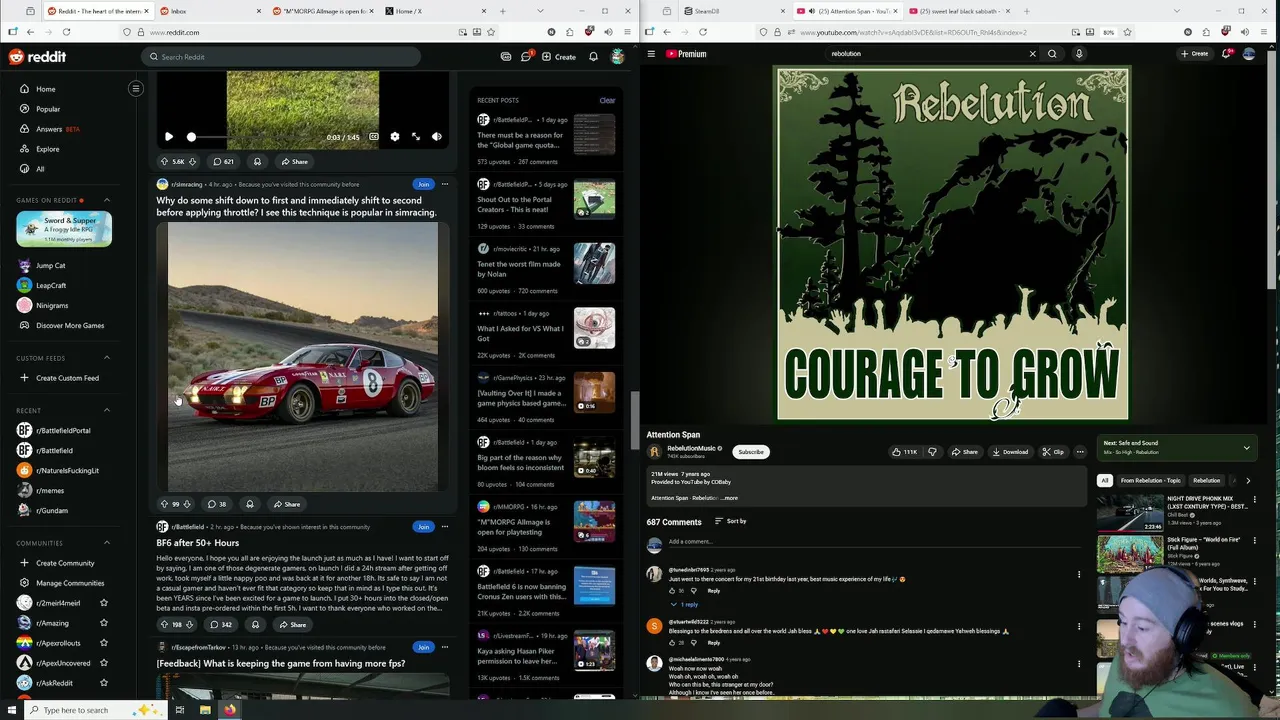This screenshot has width=1280, height=720.
Task: Dislike the Attention Span video
Action: pyautogui.click(x=932, y=452)
